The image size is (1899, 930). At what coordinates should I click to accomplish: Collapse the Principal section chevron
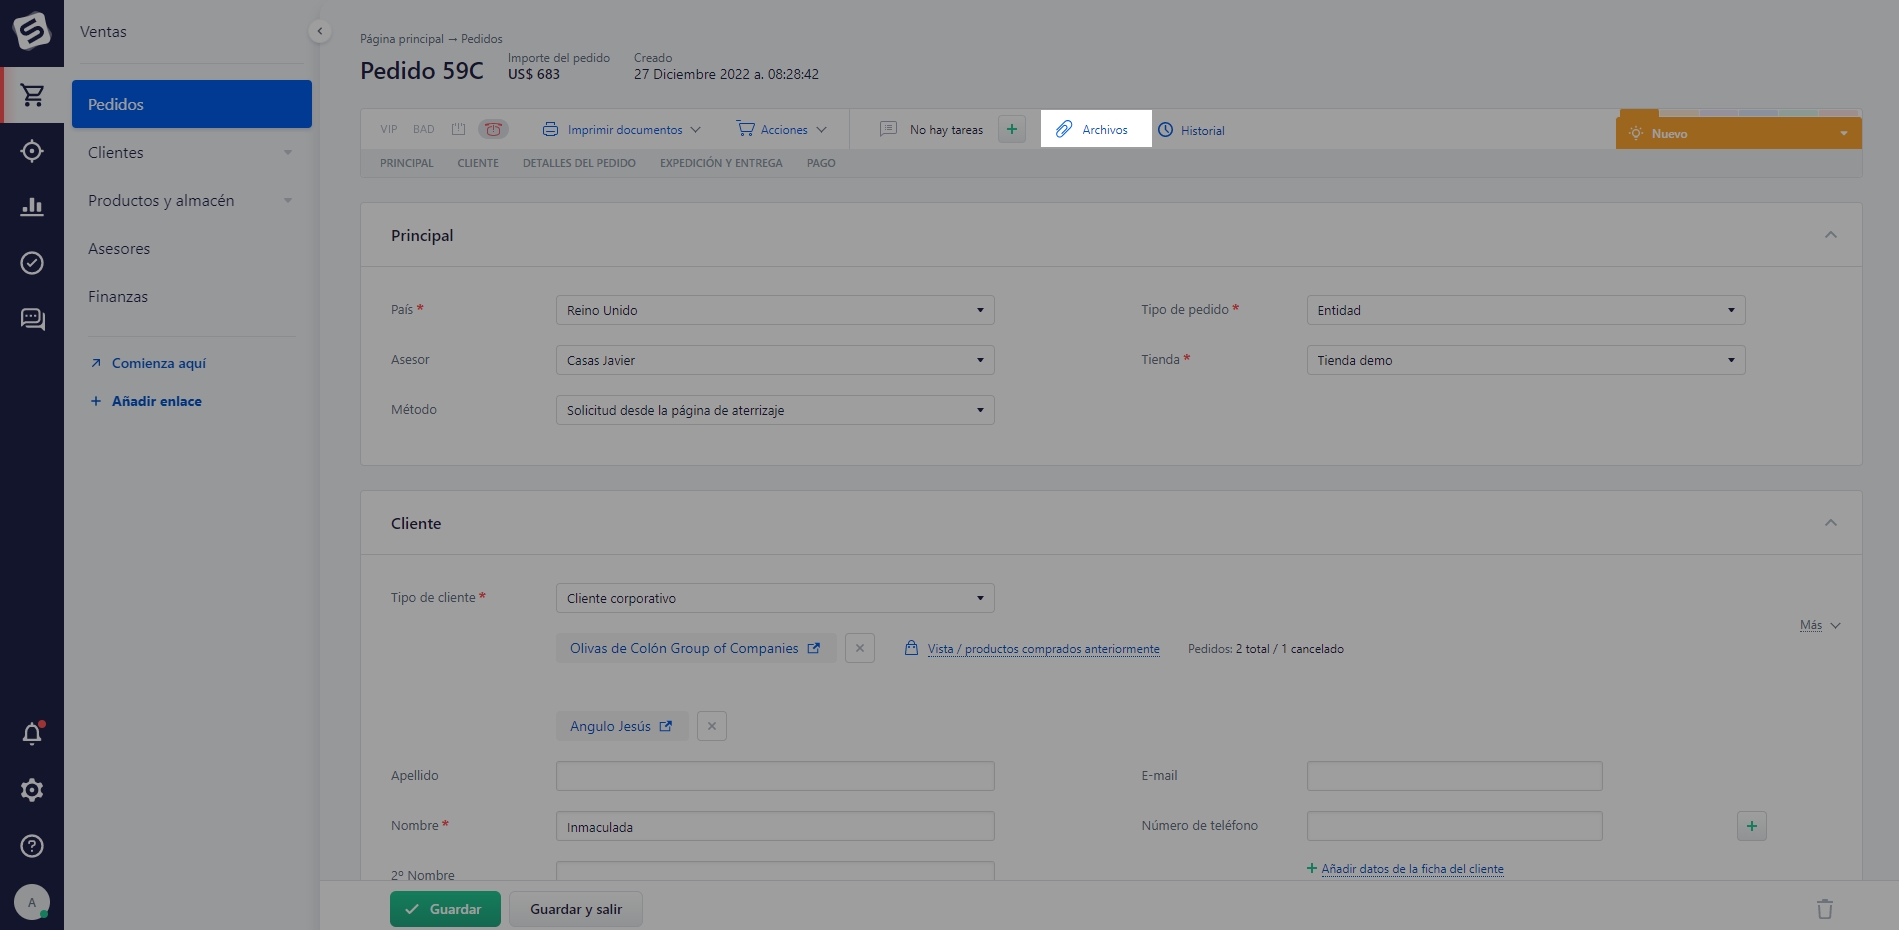1830,235
